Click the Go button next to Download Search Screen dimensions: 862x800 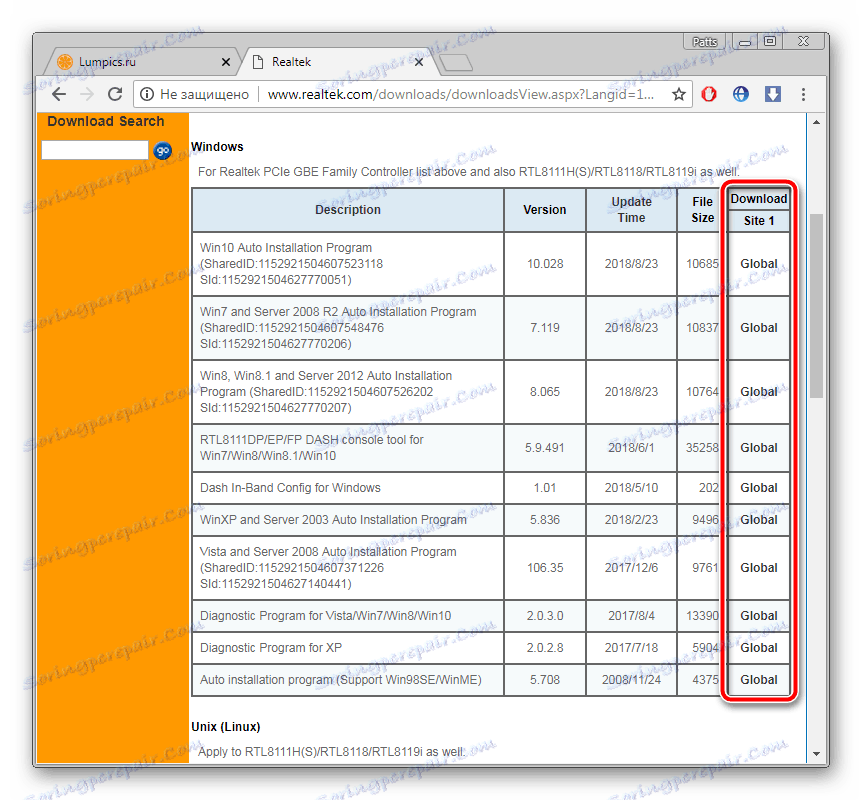click(x=162, y=150)
